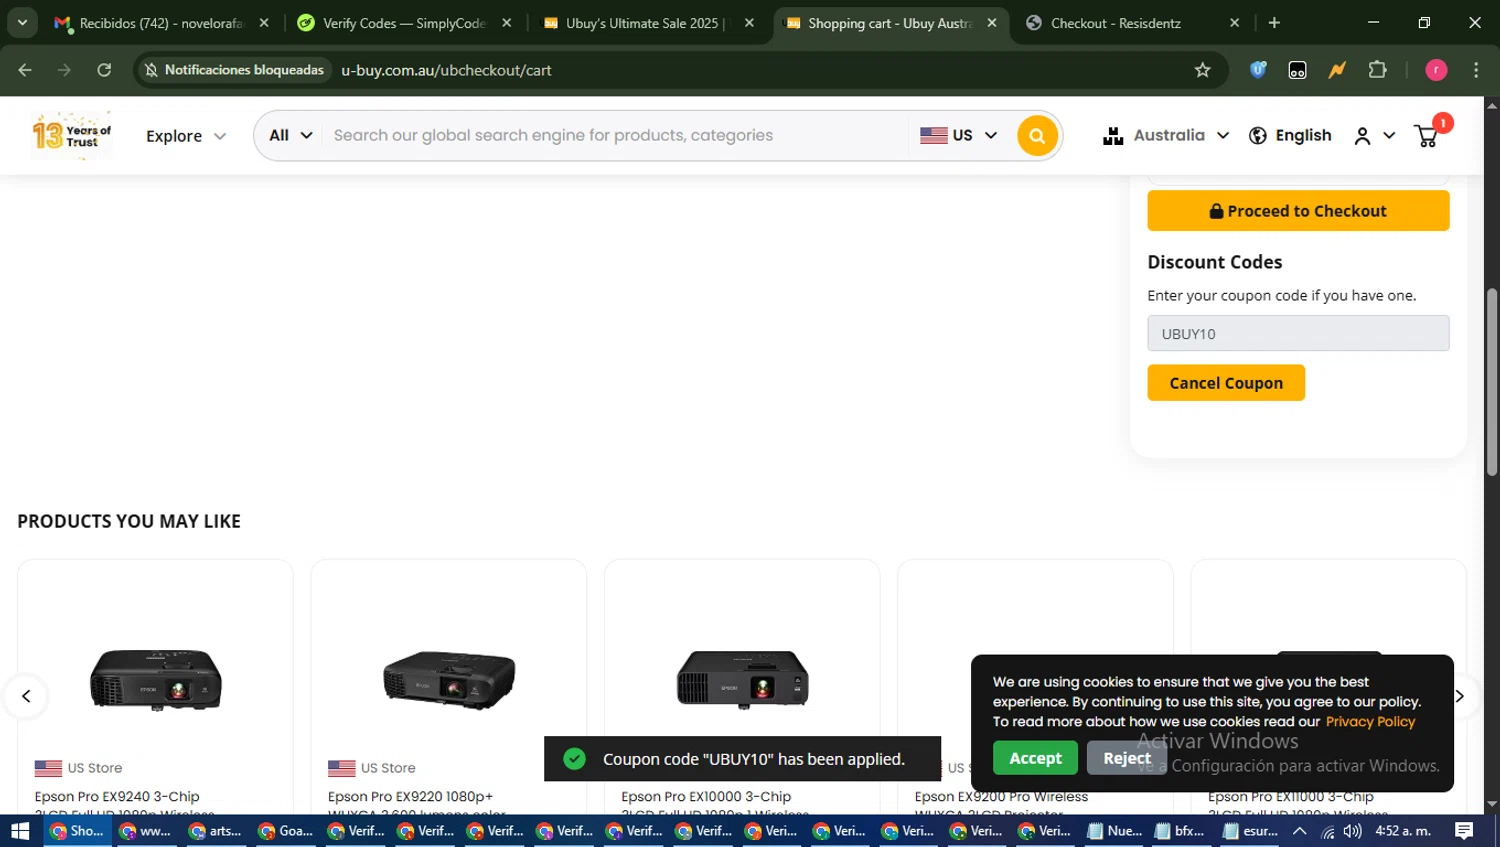Open the Privacy Policy link
Viewport: 1500px width, 847px height.
tap(1370, 722)
